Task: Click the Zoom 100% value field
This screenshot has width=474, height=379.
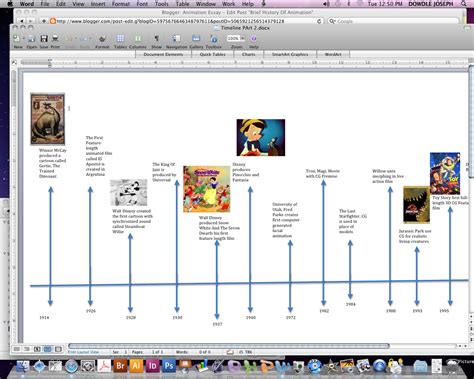Action: tap(233, 39)
